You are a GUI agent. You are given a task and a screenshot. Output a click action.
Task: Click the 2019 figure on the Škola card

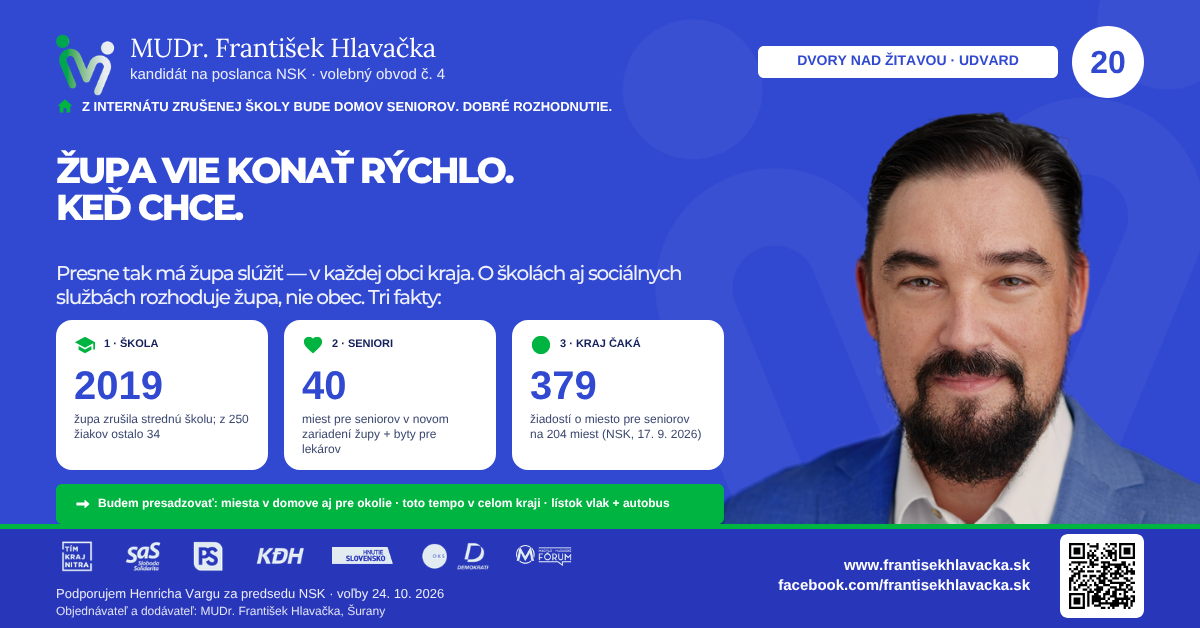tap(118, 386)
